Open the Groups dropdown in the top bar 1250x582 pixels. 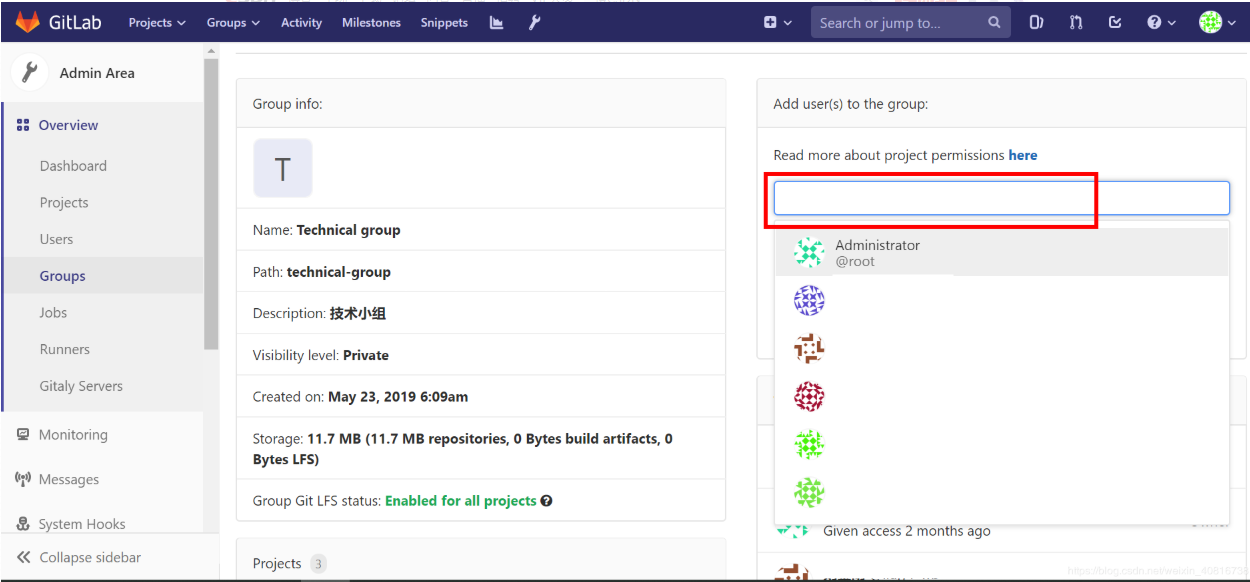point(233,22)
